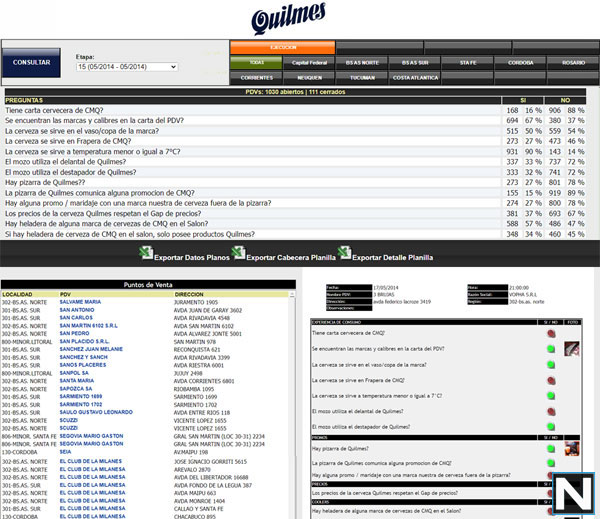Switch to the NEUQUEN tab
The image size is (600, 519).
309,78
